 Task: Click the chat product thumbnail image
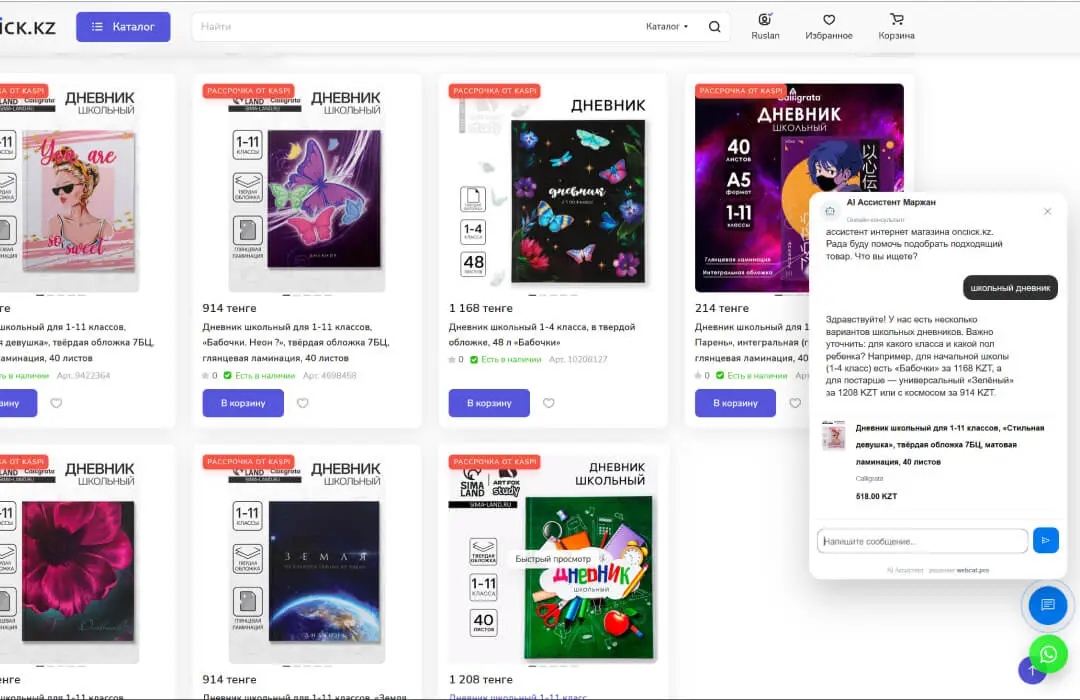point(834,435)
